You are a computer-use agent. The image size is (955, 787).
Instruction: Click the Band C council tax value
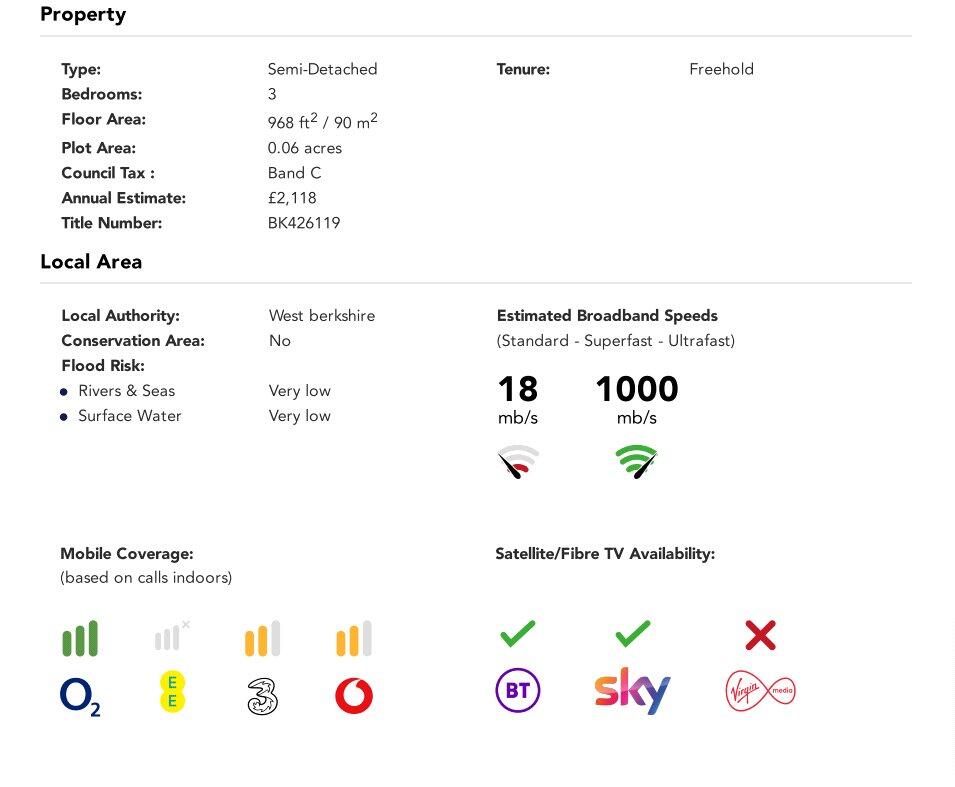[294, 173]
